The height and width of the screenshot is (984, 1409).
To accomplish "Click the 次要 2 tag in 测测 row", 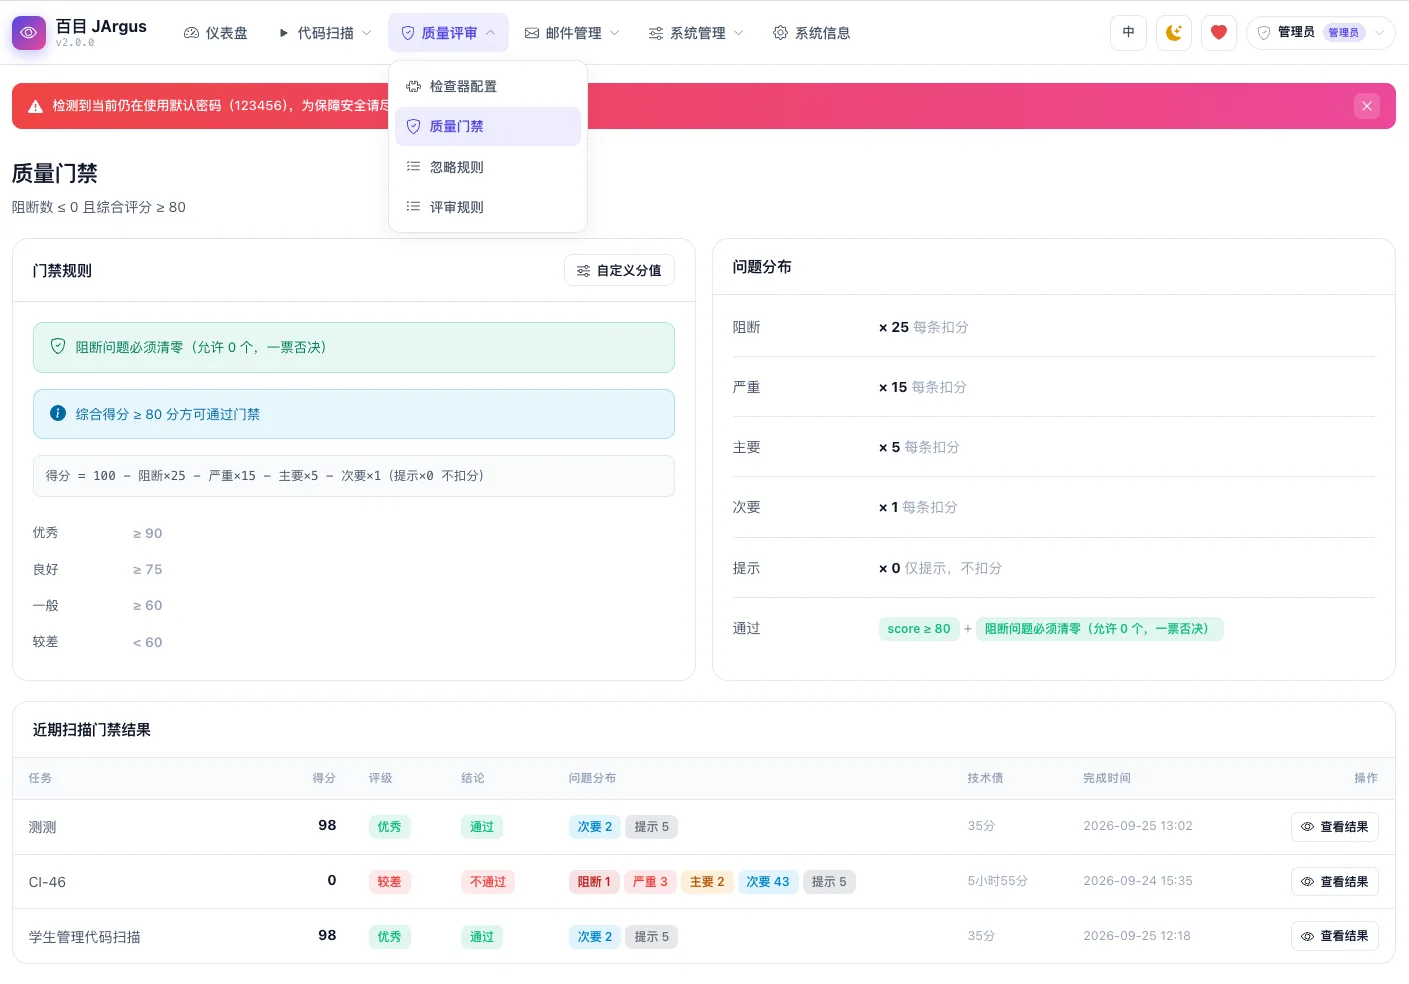I will 595,827.
